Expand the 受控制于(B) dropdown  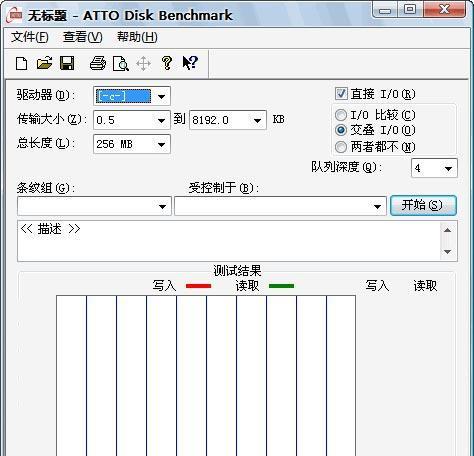click(377, 206)
